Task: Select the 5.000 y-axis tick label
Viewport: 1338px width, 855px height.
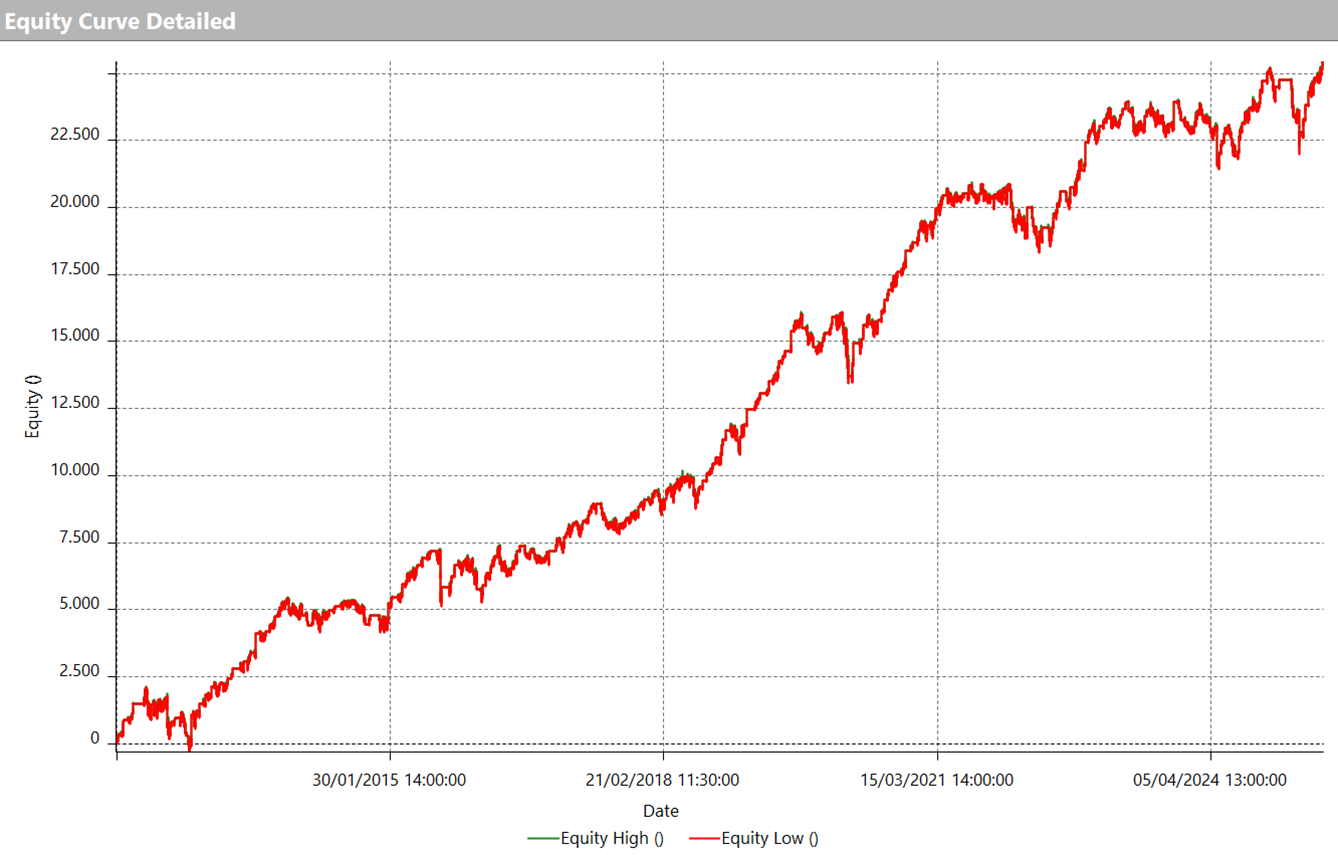Action: 79,606
